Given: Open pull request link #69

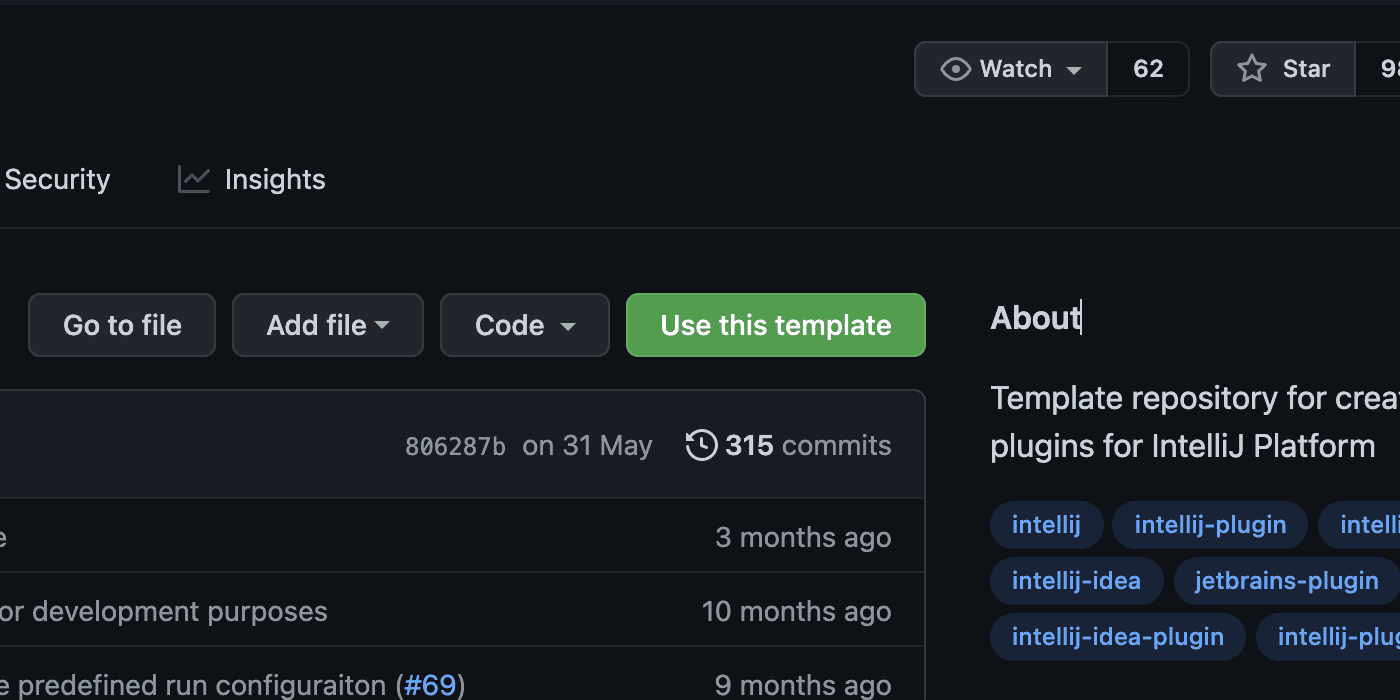Looking at the screenshot, I should pos(430,684).
